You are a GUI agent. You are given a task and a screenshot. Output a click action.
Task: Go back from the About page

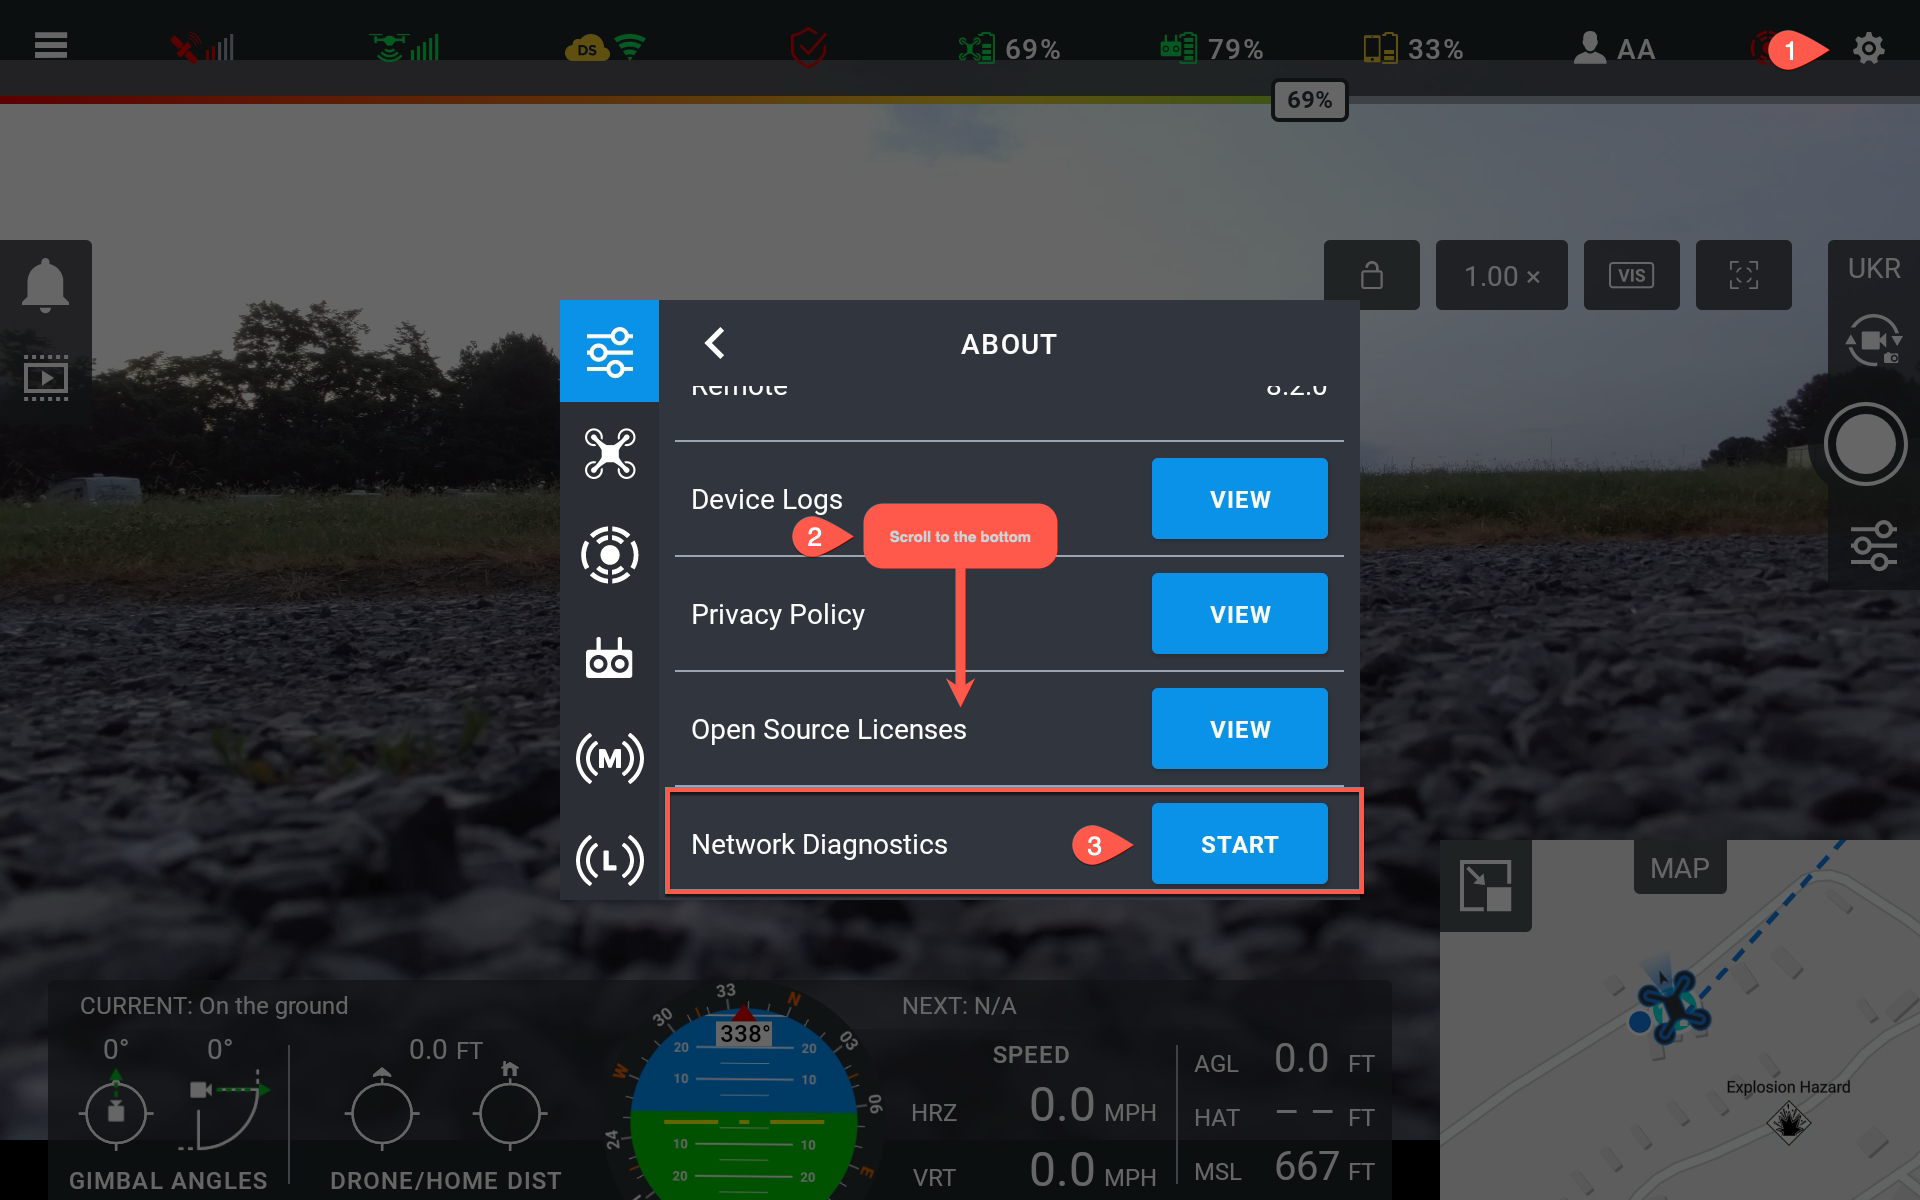714,343
